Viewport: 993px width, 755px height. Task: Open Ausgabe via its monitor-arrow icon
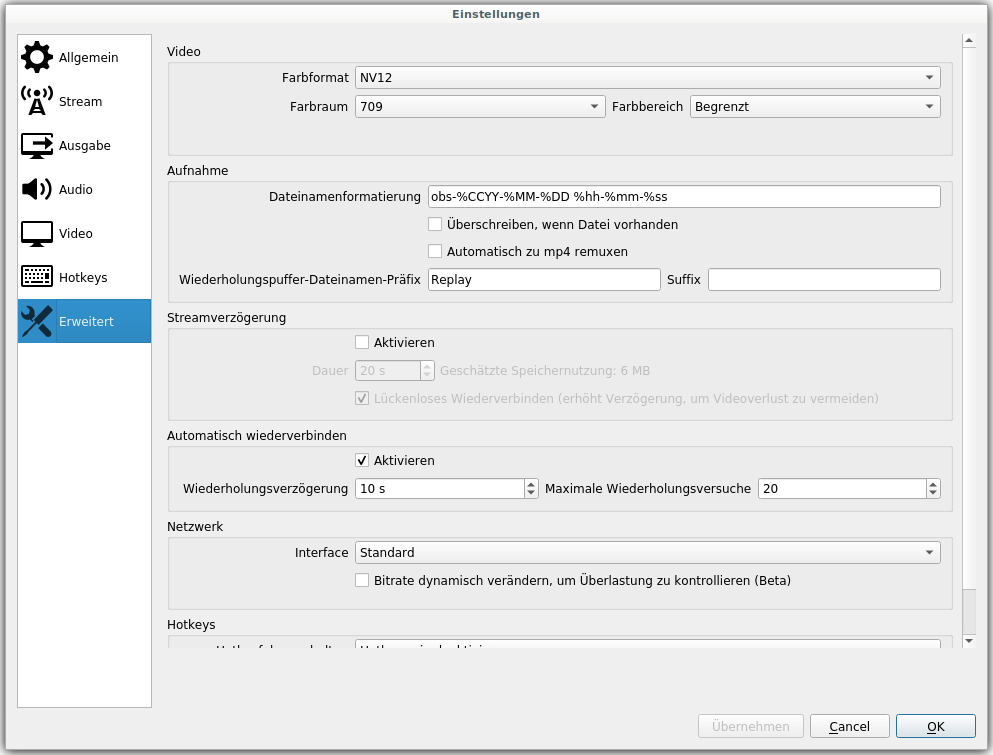[x=37, y=146]
